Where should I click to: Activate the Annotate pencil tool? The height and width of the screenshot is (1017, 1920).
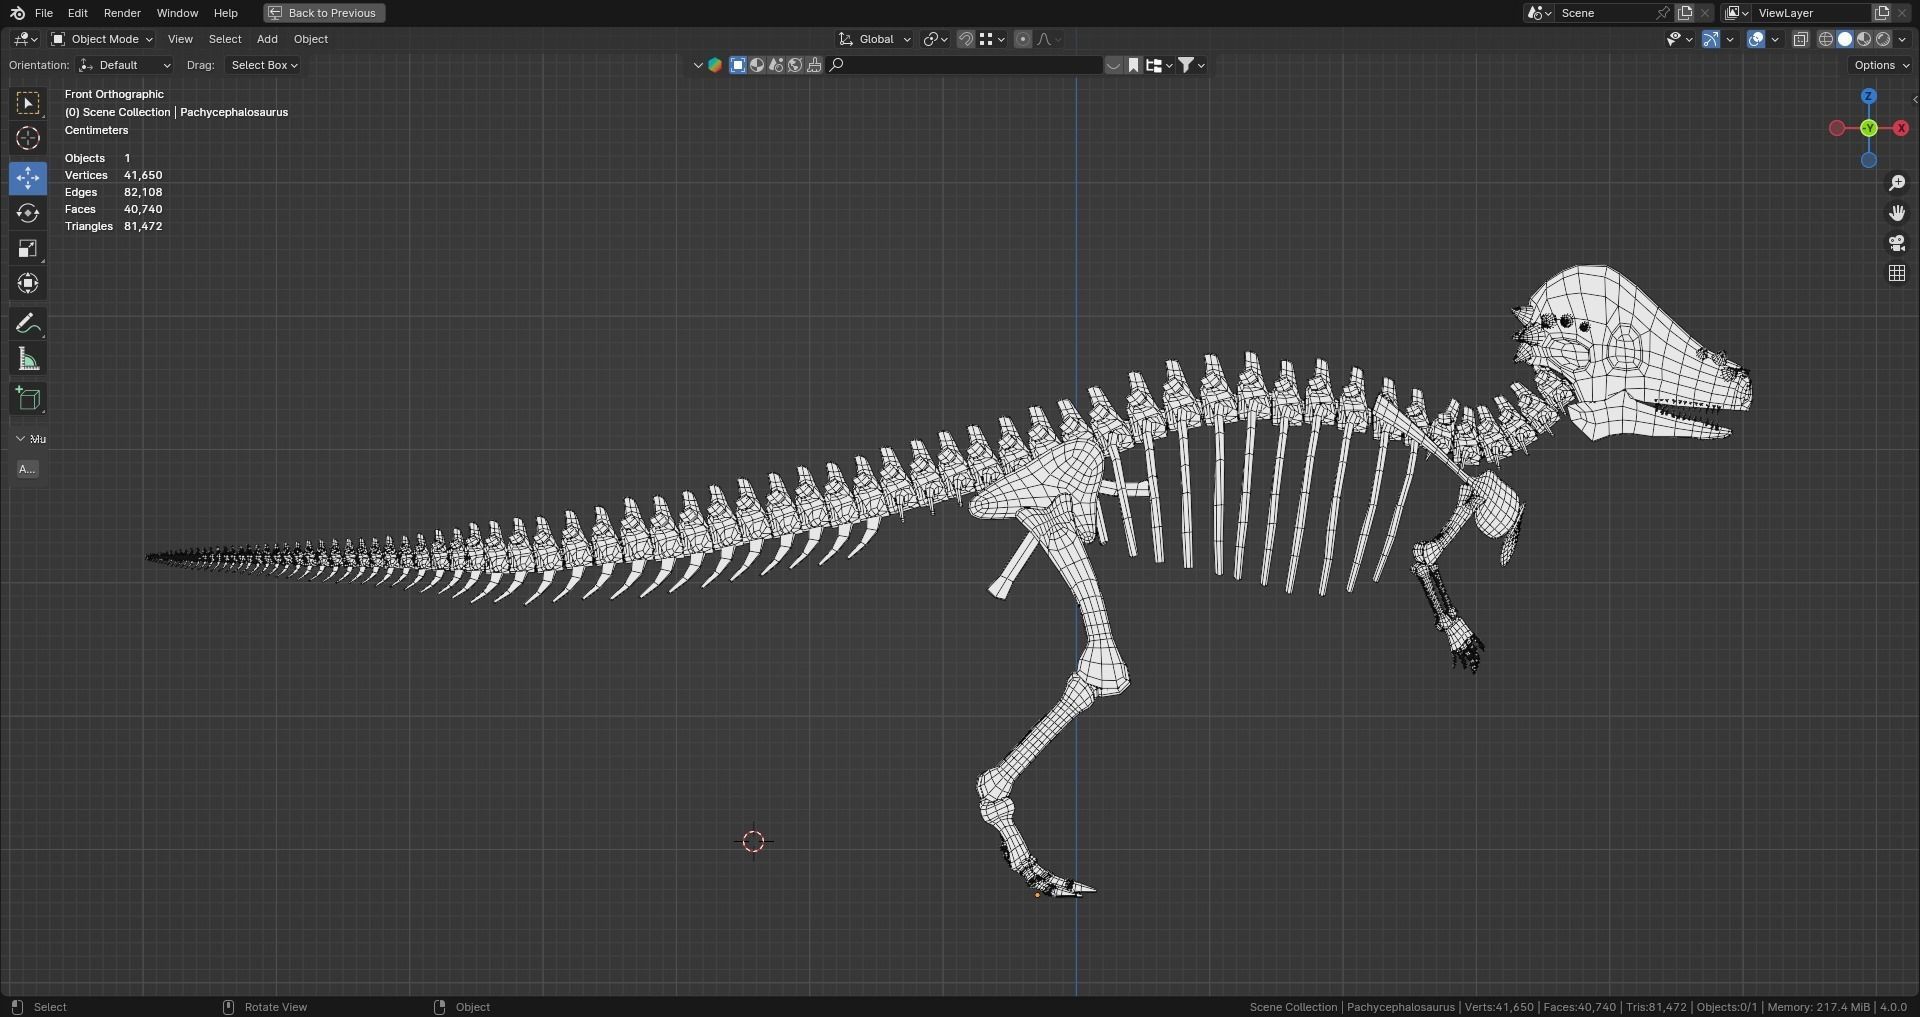pos(28,324)
